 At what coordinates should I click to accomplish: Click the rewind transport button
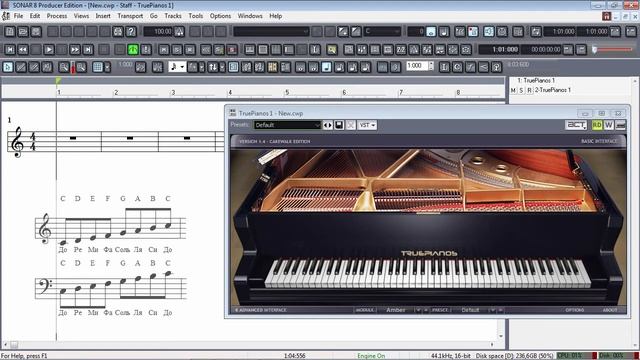coord(23,50)
